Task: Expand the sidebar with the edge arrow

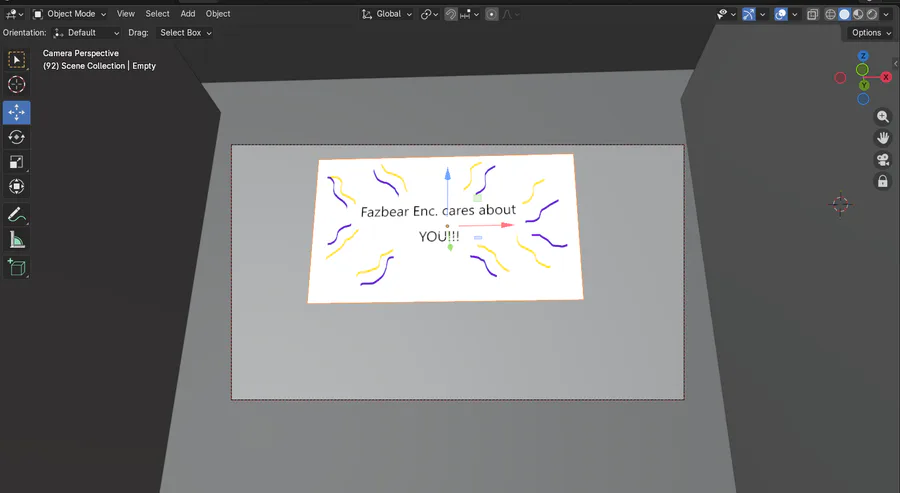Action: pyautogui.click(x=896, y=63)
